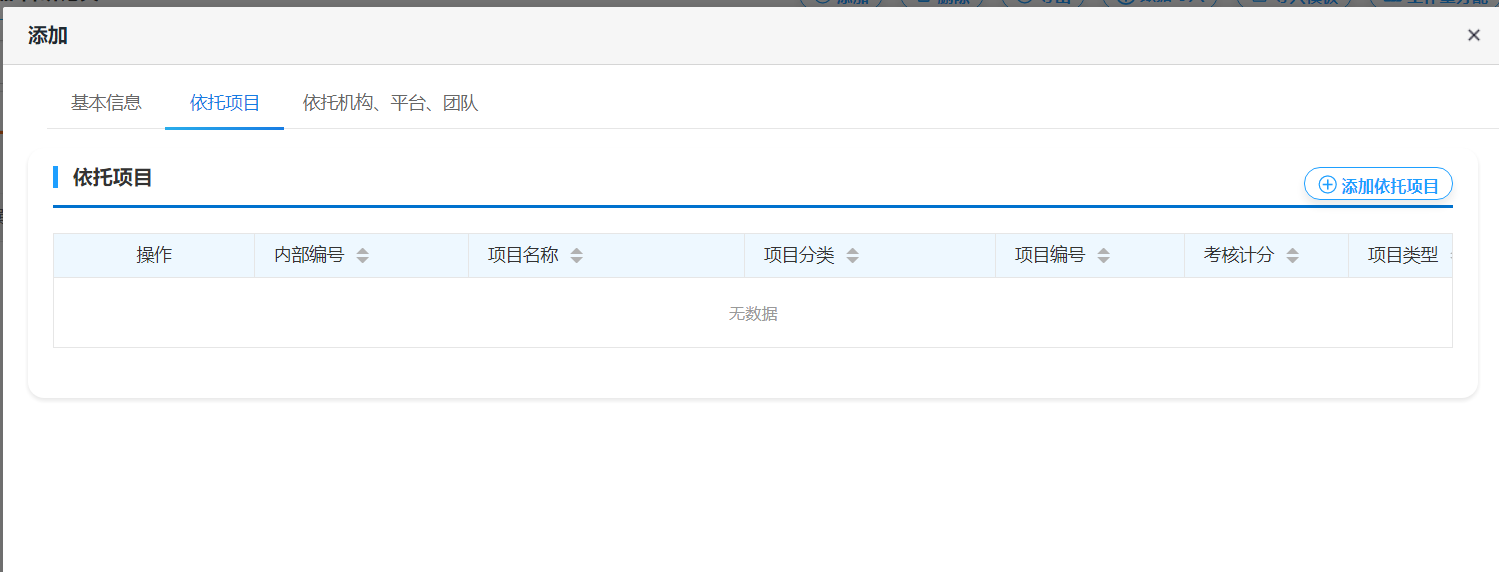
Task: Click the sort arrows beside 考核计分
Action: tap(1292, 256)
